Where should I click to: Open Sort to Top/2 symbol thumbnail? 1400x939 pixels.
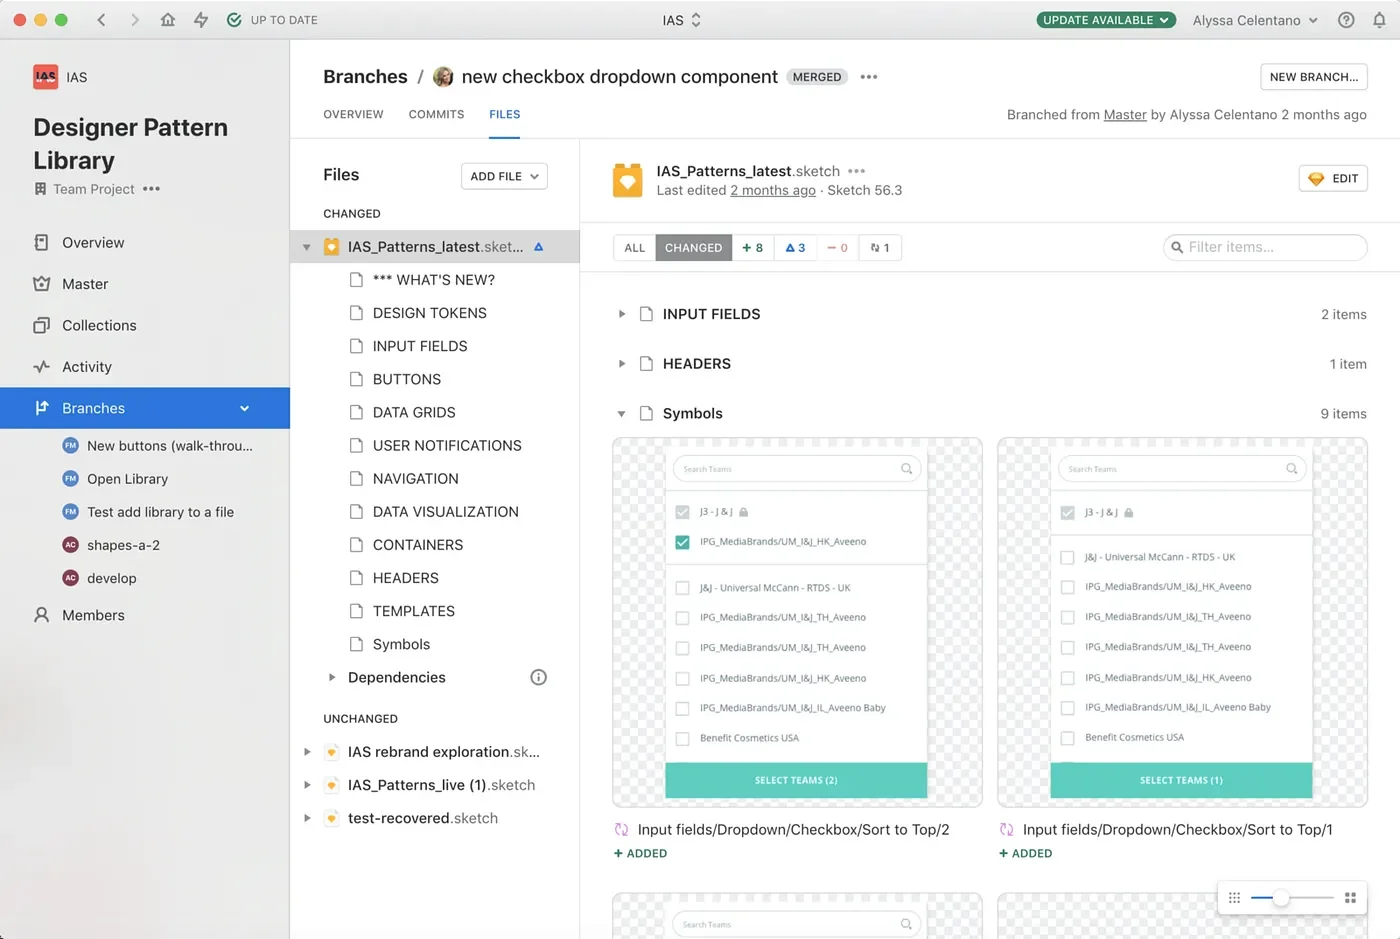click(797, 622)
